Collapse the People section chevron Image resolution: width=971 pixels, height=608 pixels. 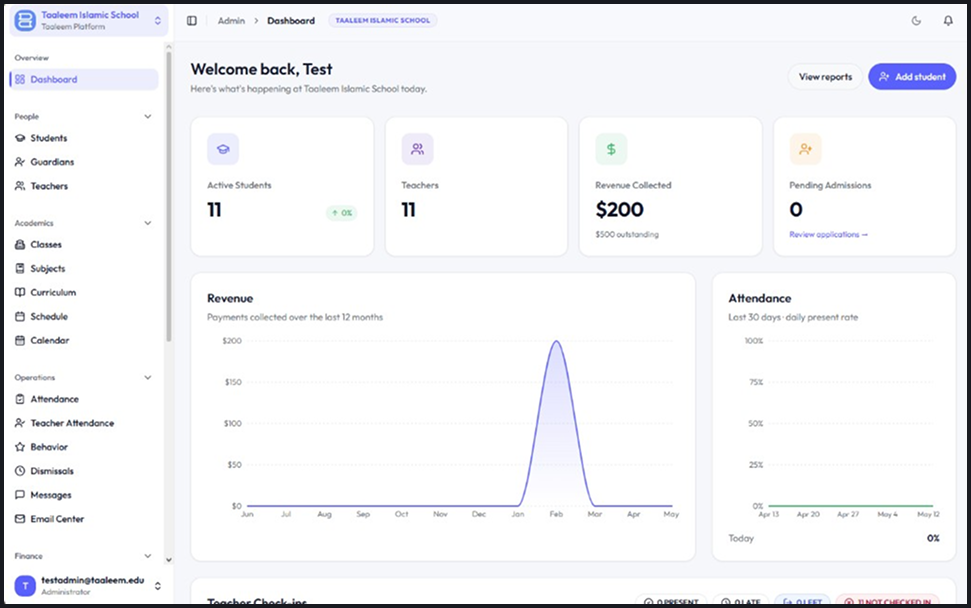coord(148,116)
